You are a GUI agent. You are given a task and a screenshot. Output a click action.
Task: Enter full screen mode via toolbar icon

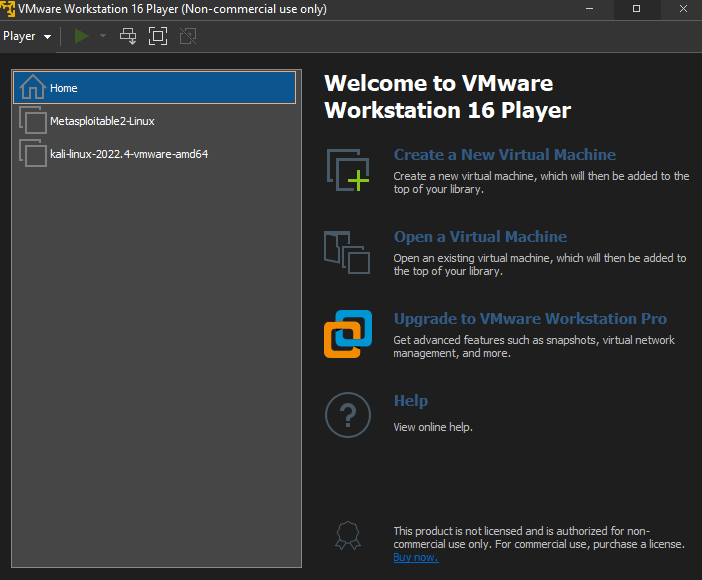click(157, 36)
